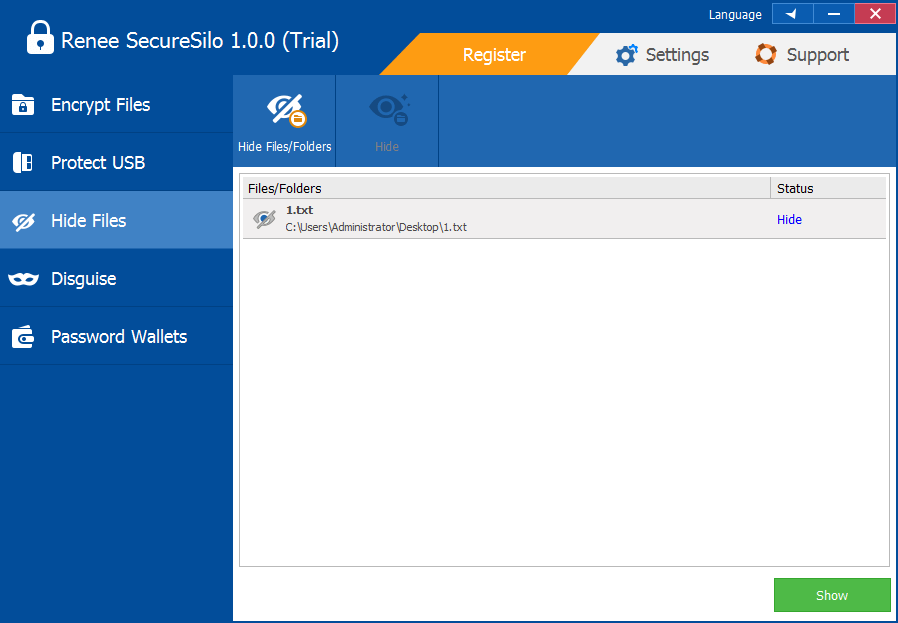The height and width of the screenshot is (623, 898).
Task: Open Support
Action: [x=802, y=55]
